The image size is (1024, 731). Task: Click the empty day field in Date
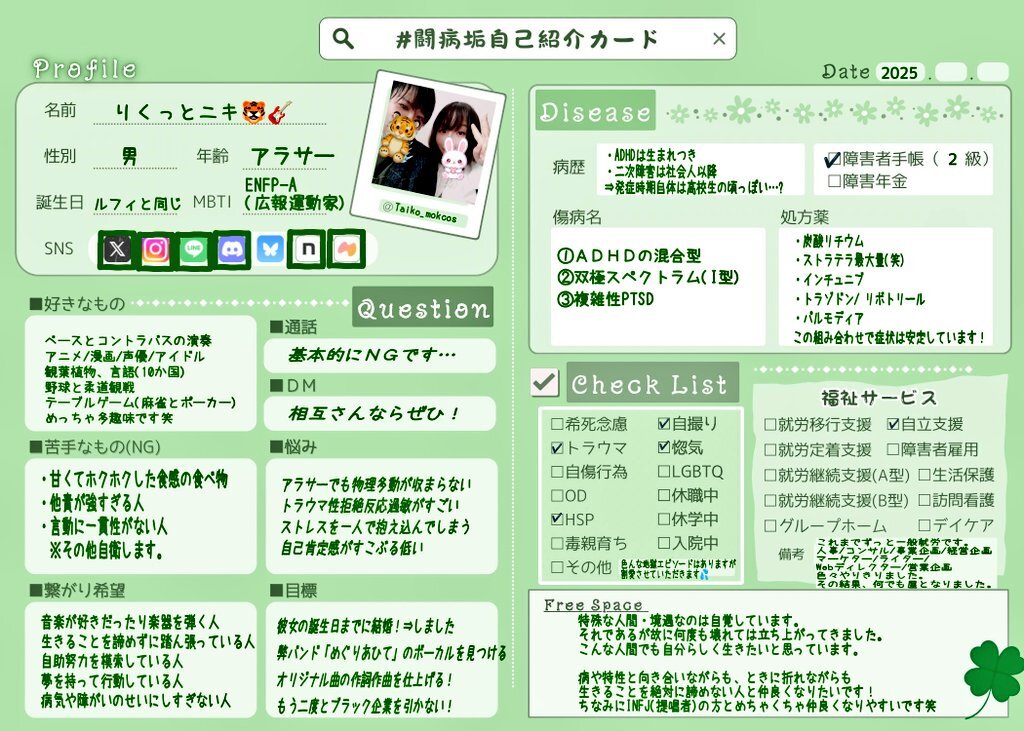click(993, 72)
